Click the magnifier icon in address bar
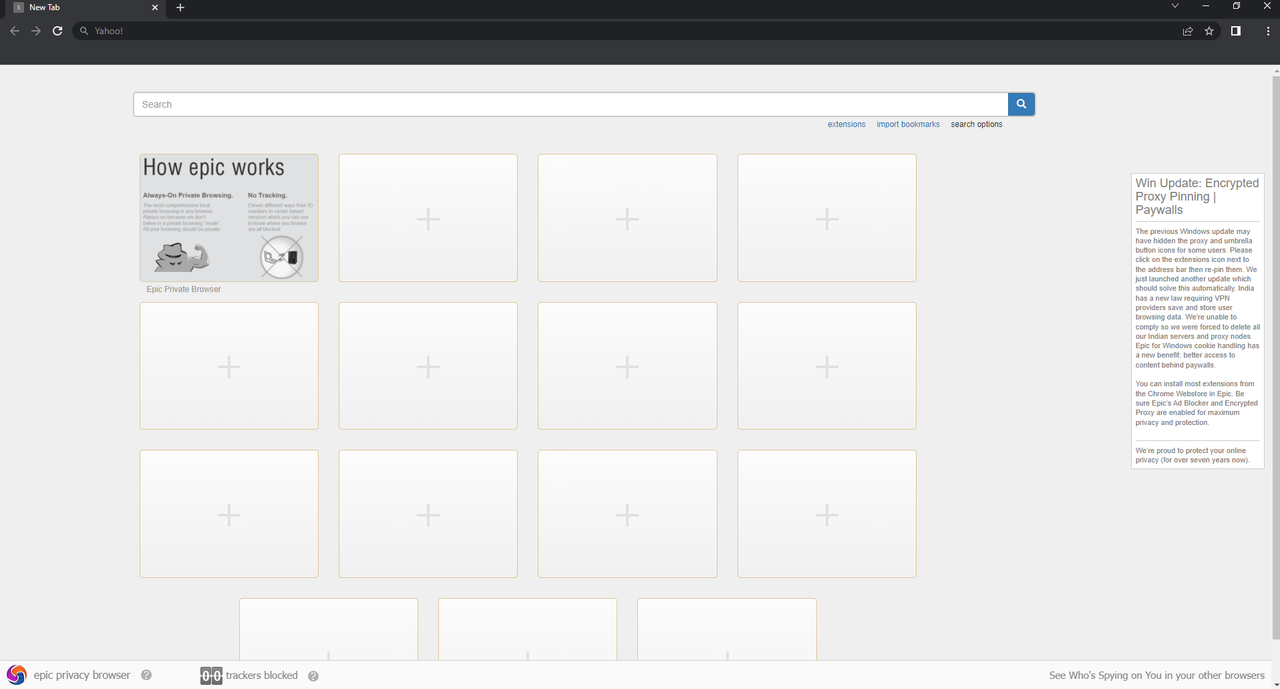 point(85,31)
